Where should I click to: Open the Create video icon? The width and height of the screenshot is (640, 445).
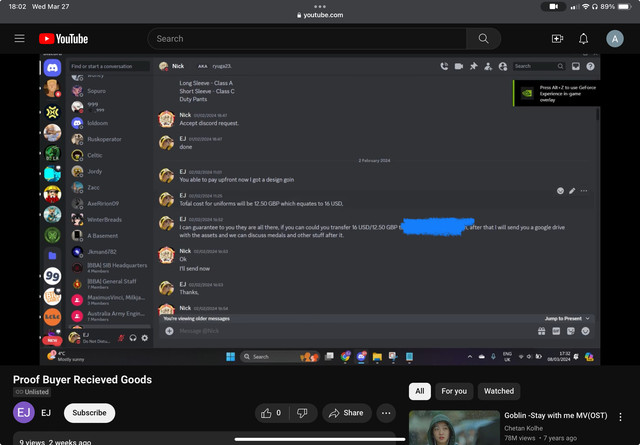[x=557, y=39]
